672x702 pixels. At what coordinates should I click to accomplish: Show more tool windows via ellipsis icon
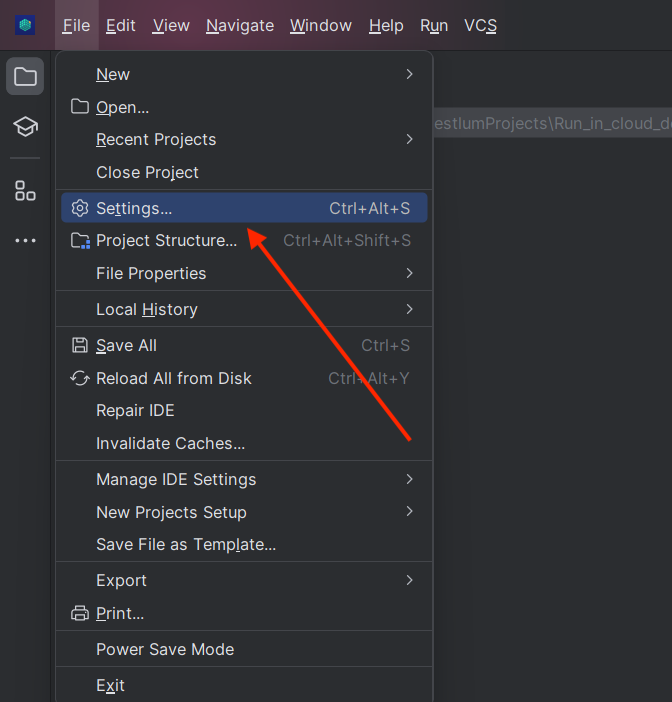pyautogui.click(x=25, y=240)
